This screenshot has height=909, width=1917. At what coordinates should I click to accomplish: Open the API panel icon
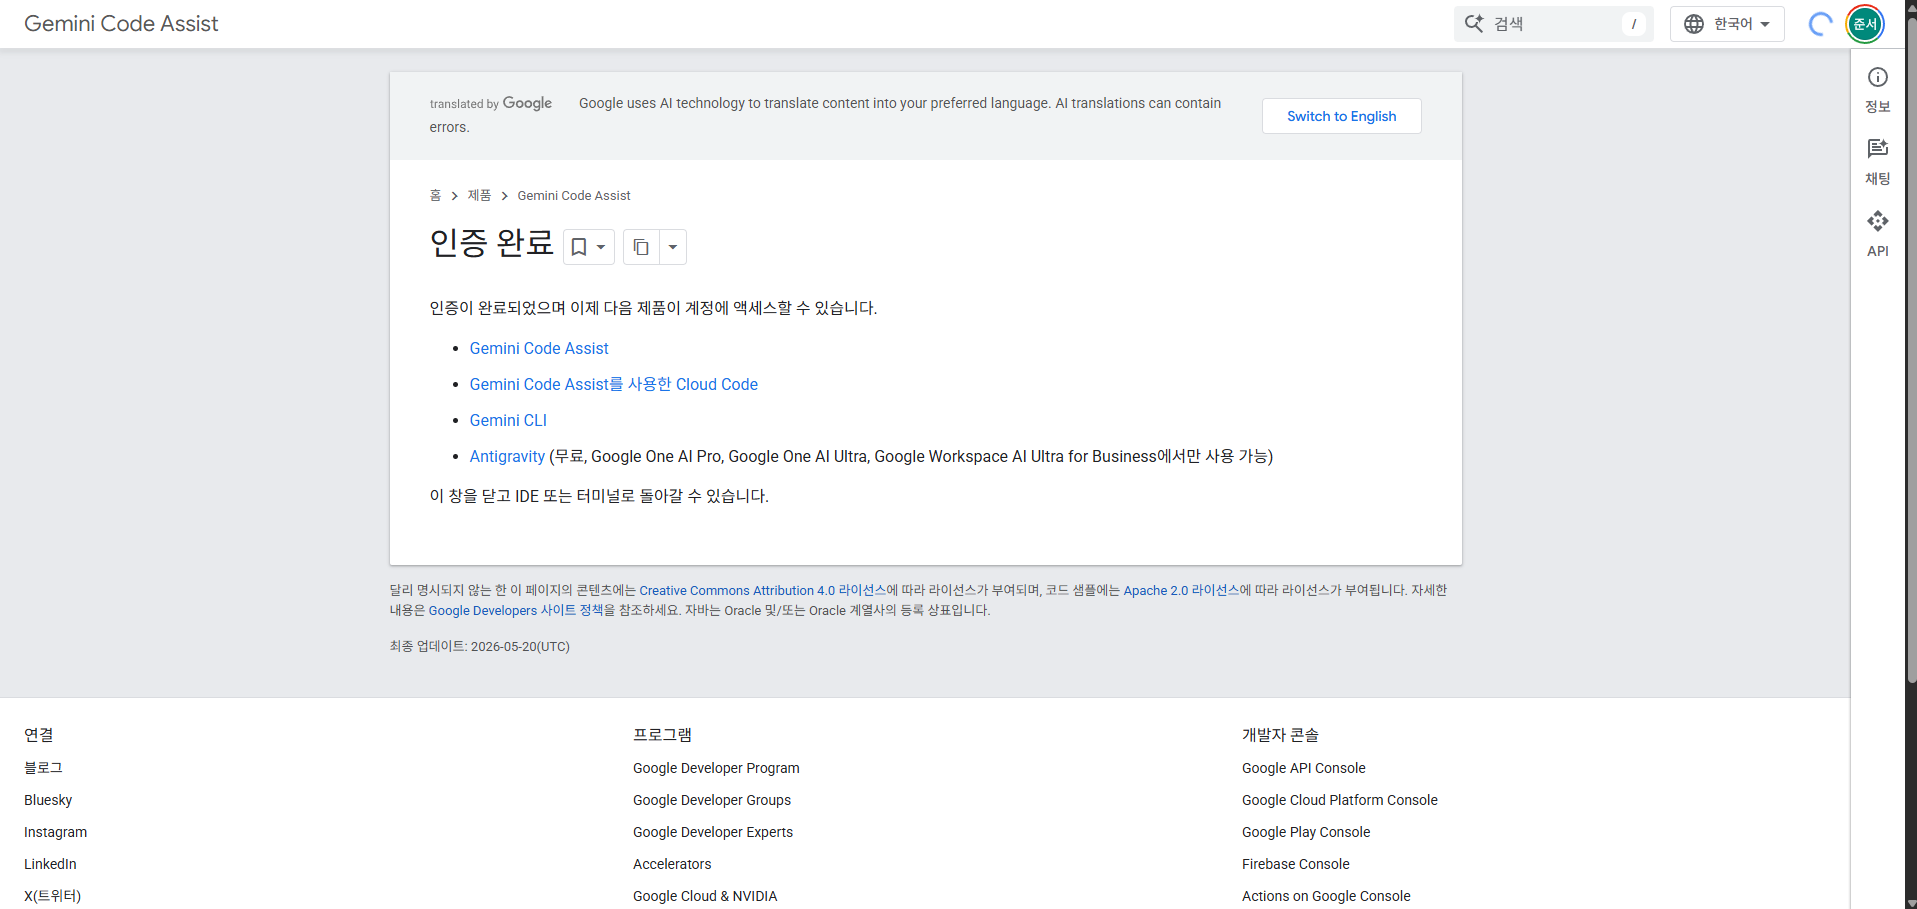pos(1878,221)
